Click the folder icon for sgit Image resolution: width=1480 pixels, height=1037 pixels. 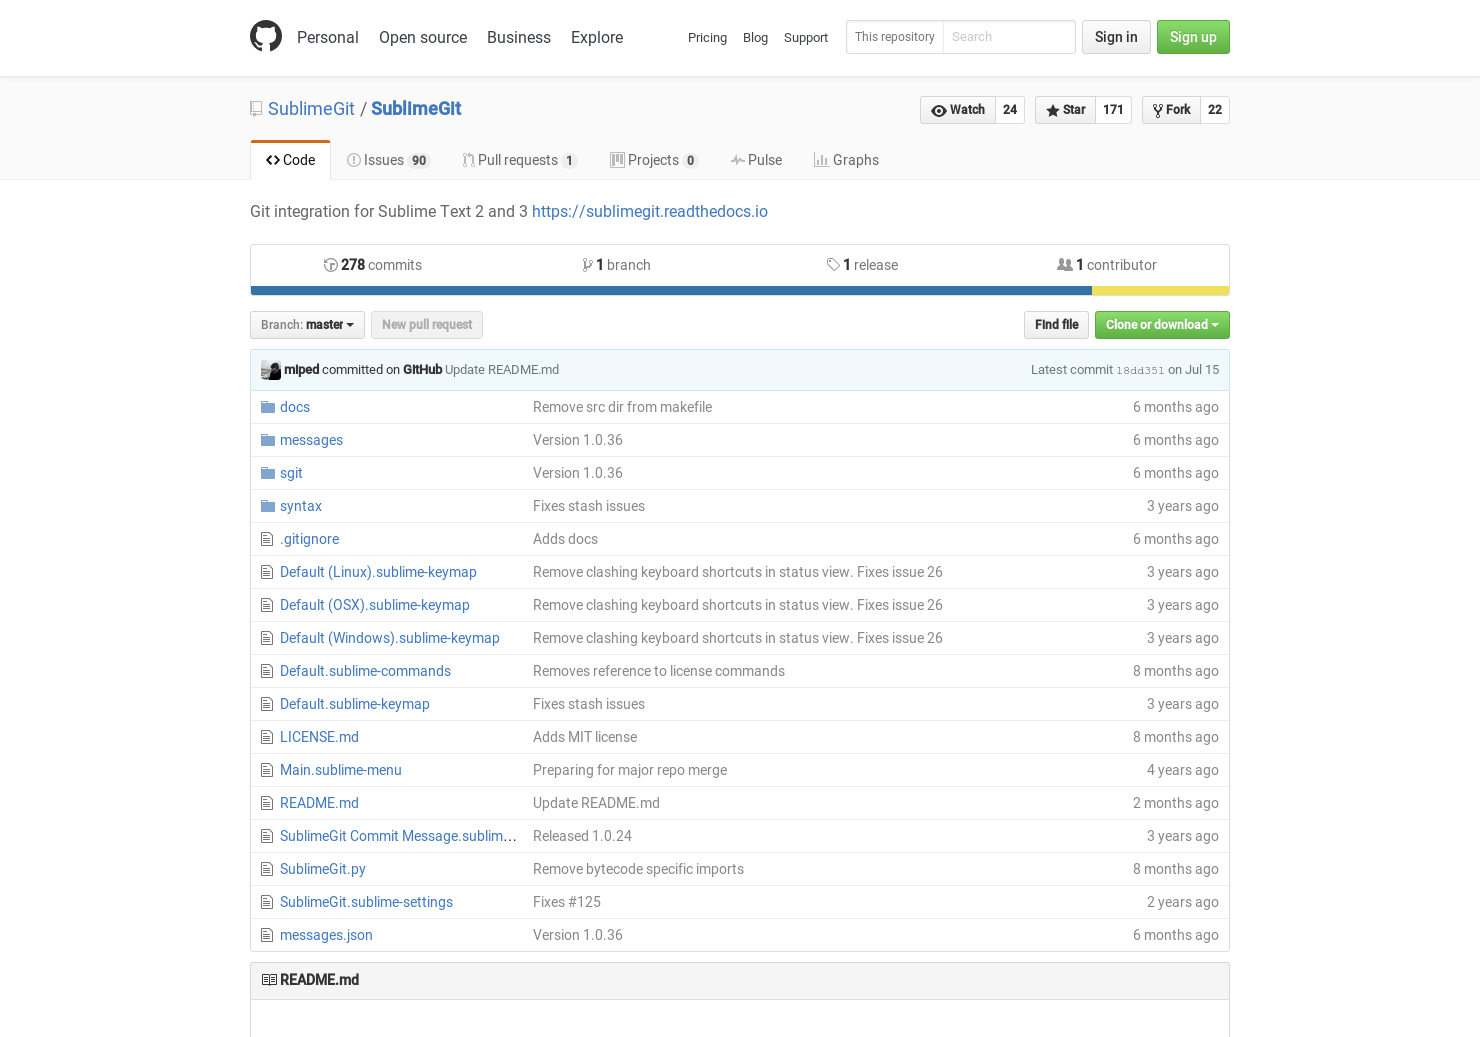point(267,473)
